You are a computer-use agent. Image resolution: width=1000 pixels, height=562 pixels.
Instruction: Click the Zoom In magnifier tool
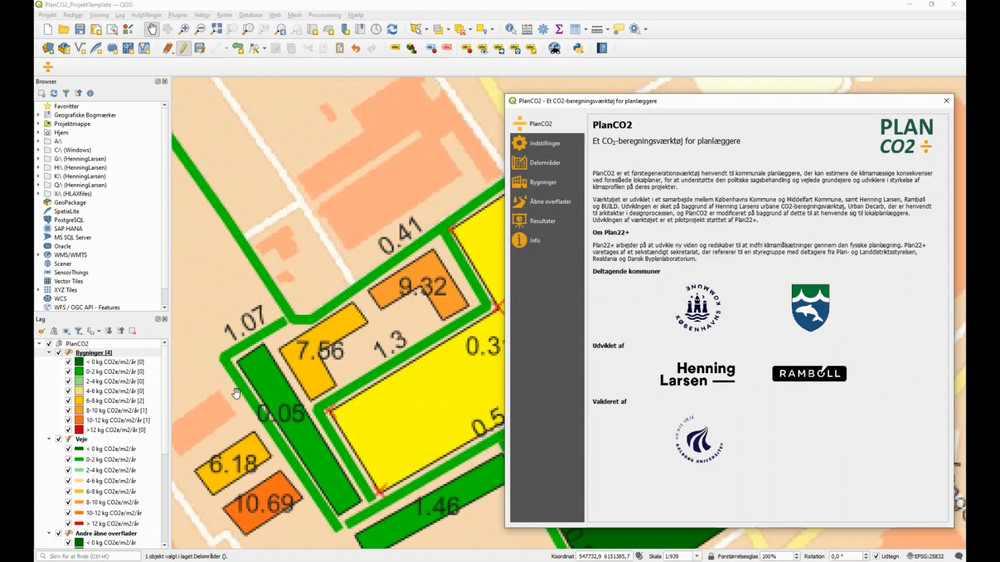click(x=184, y=29)
